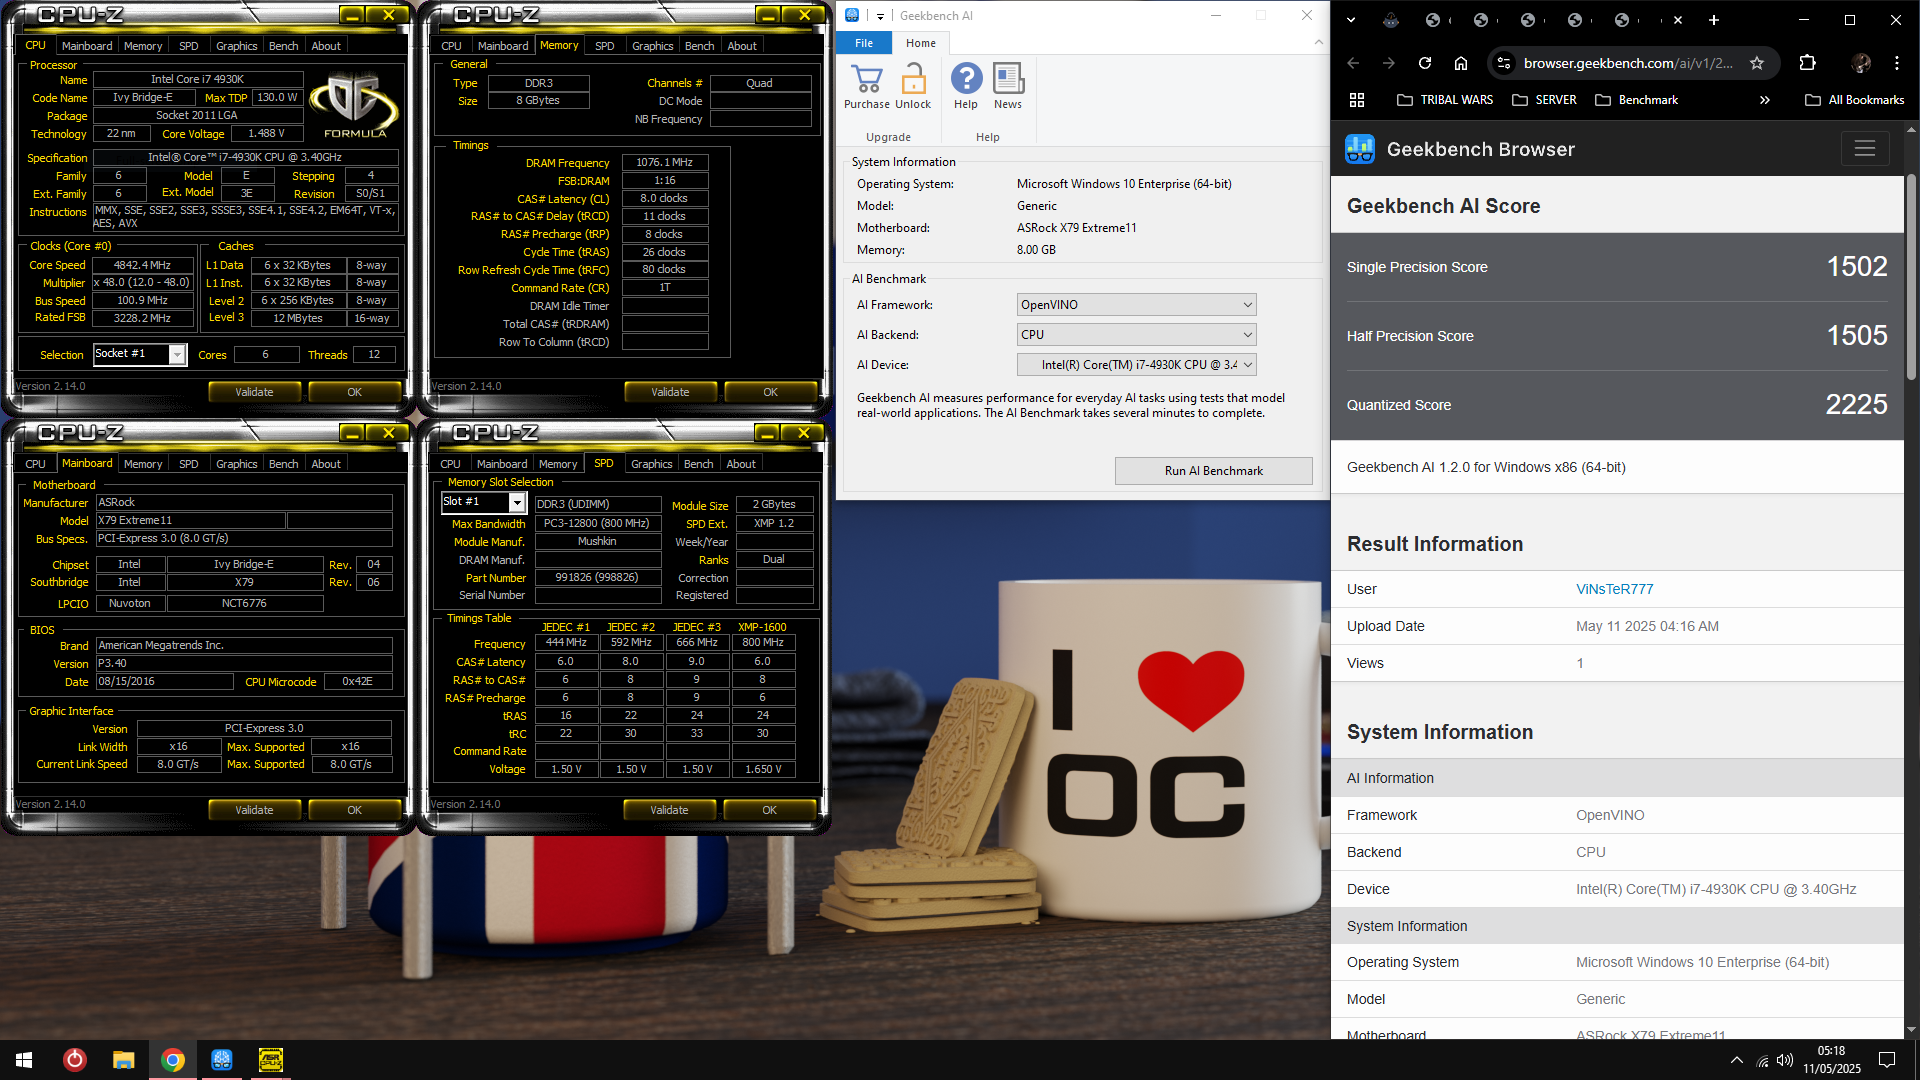The height and width of the screenshot is (1080, 1920).
Task: Go back using the browser back arrow
Action: pos(1353,63)
